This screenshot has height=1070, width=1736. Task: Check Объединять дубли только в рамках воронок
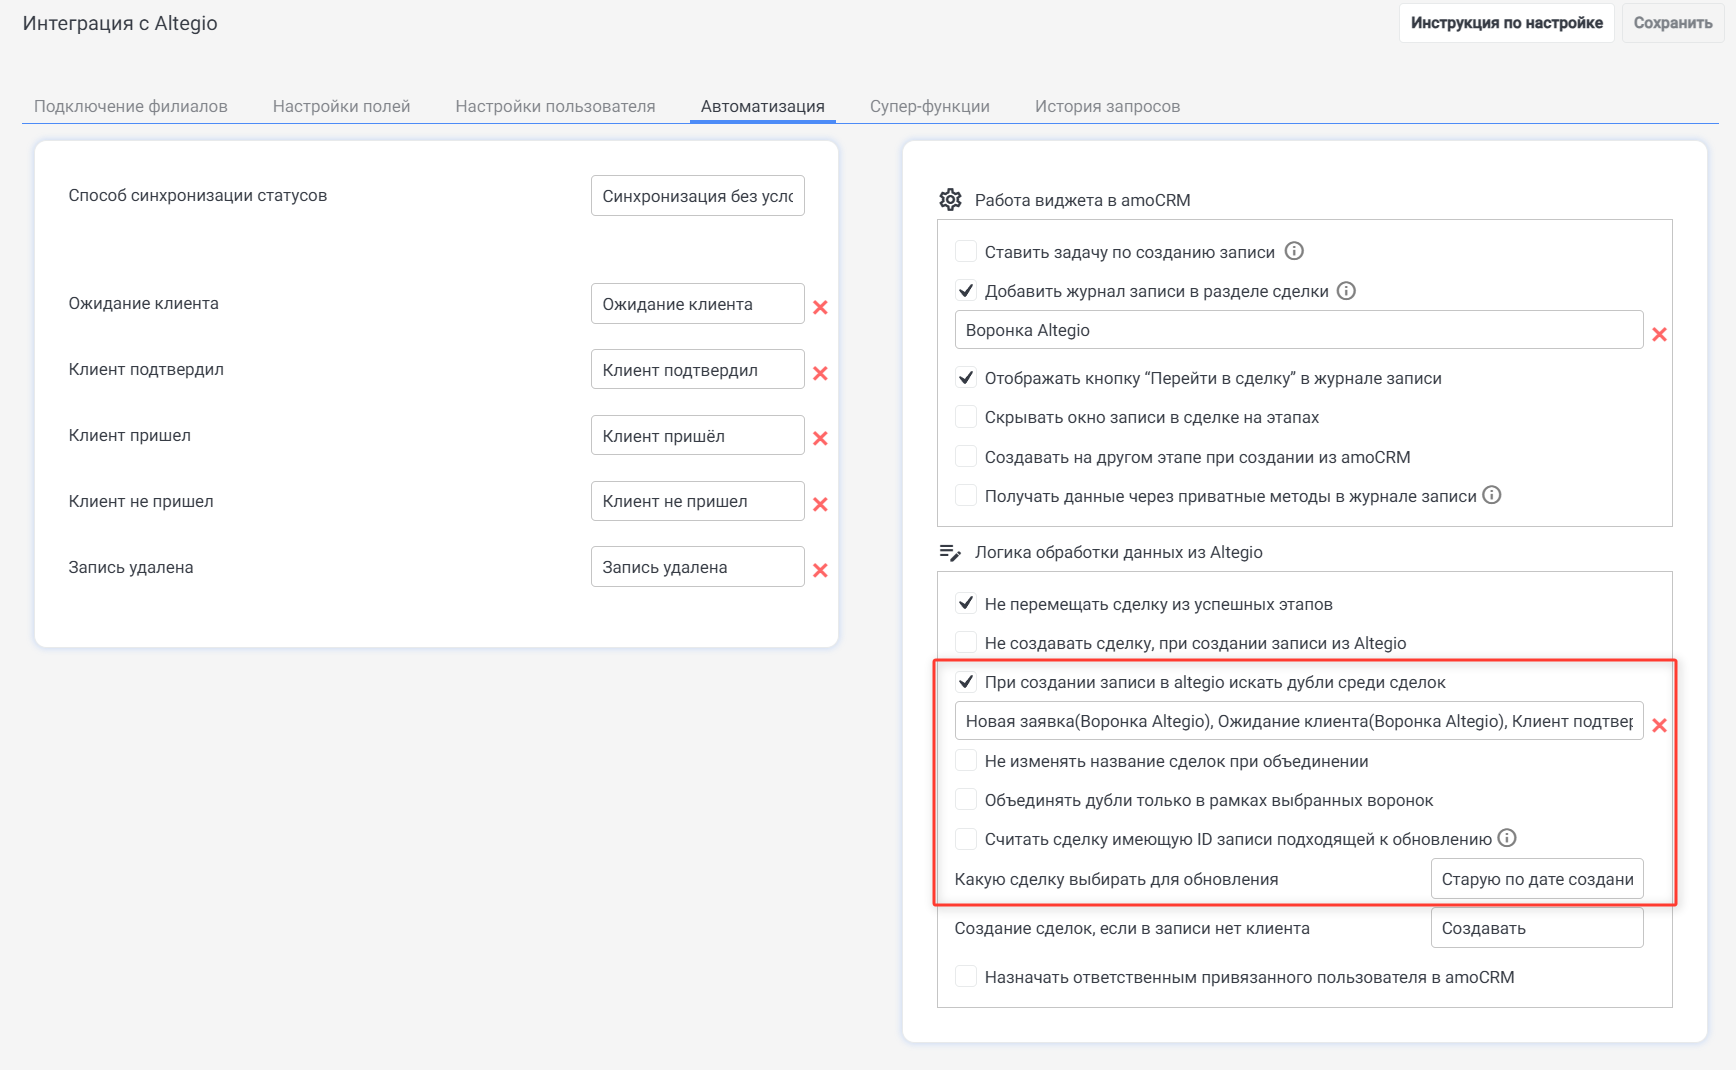coord(966,800)
